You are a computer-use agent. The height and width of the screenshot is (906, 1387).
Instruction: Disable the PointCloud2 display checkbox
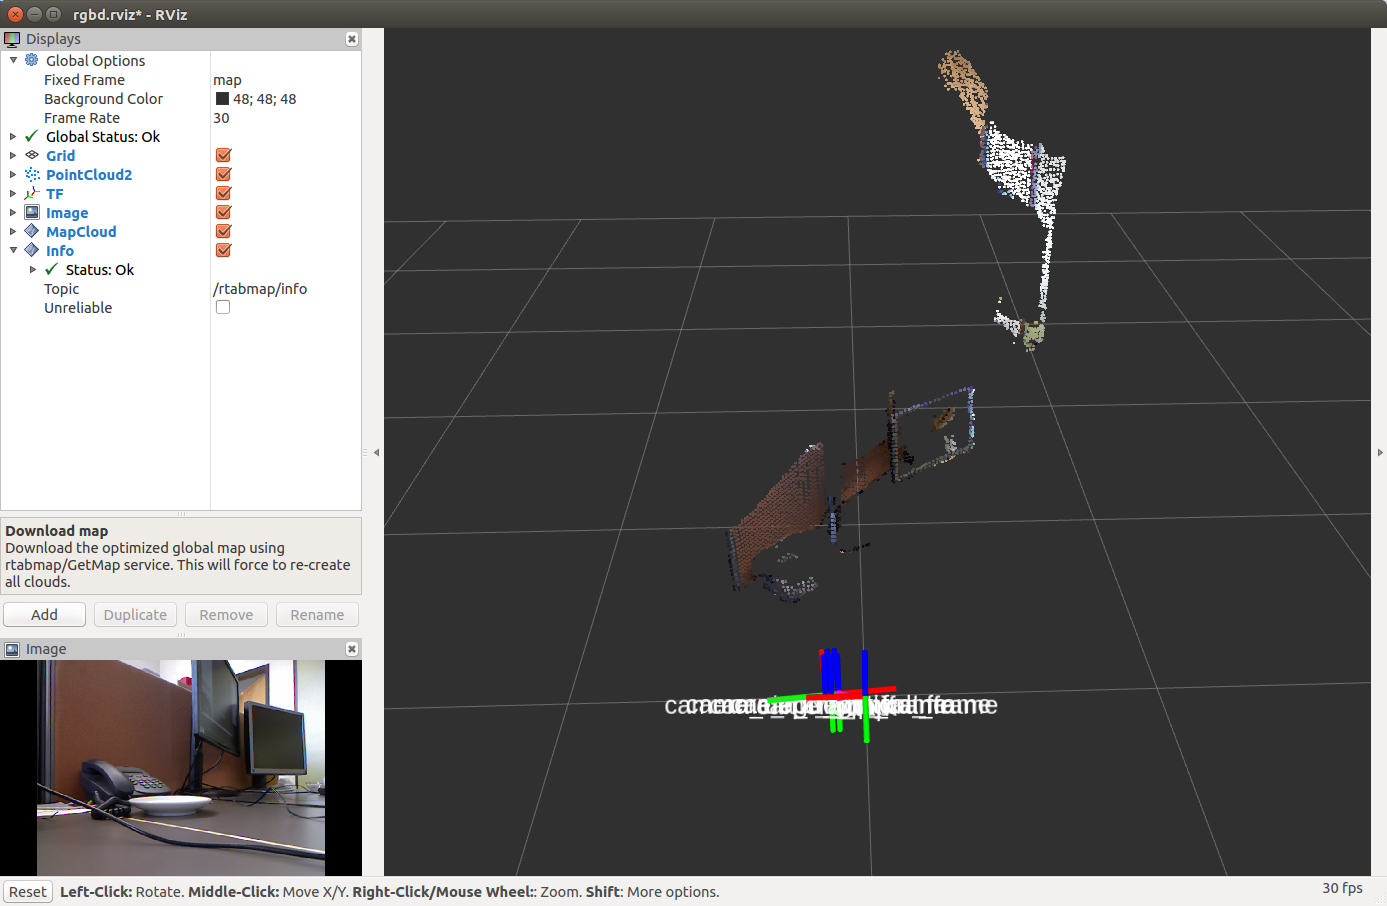tap(223, 174)
